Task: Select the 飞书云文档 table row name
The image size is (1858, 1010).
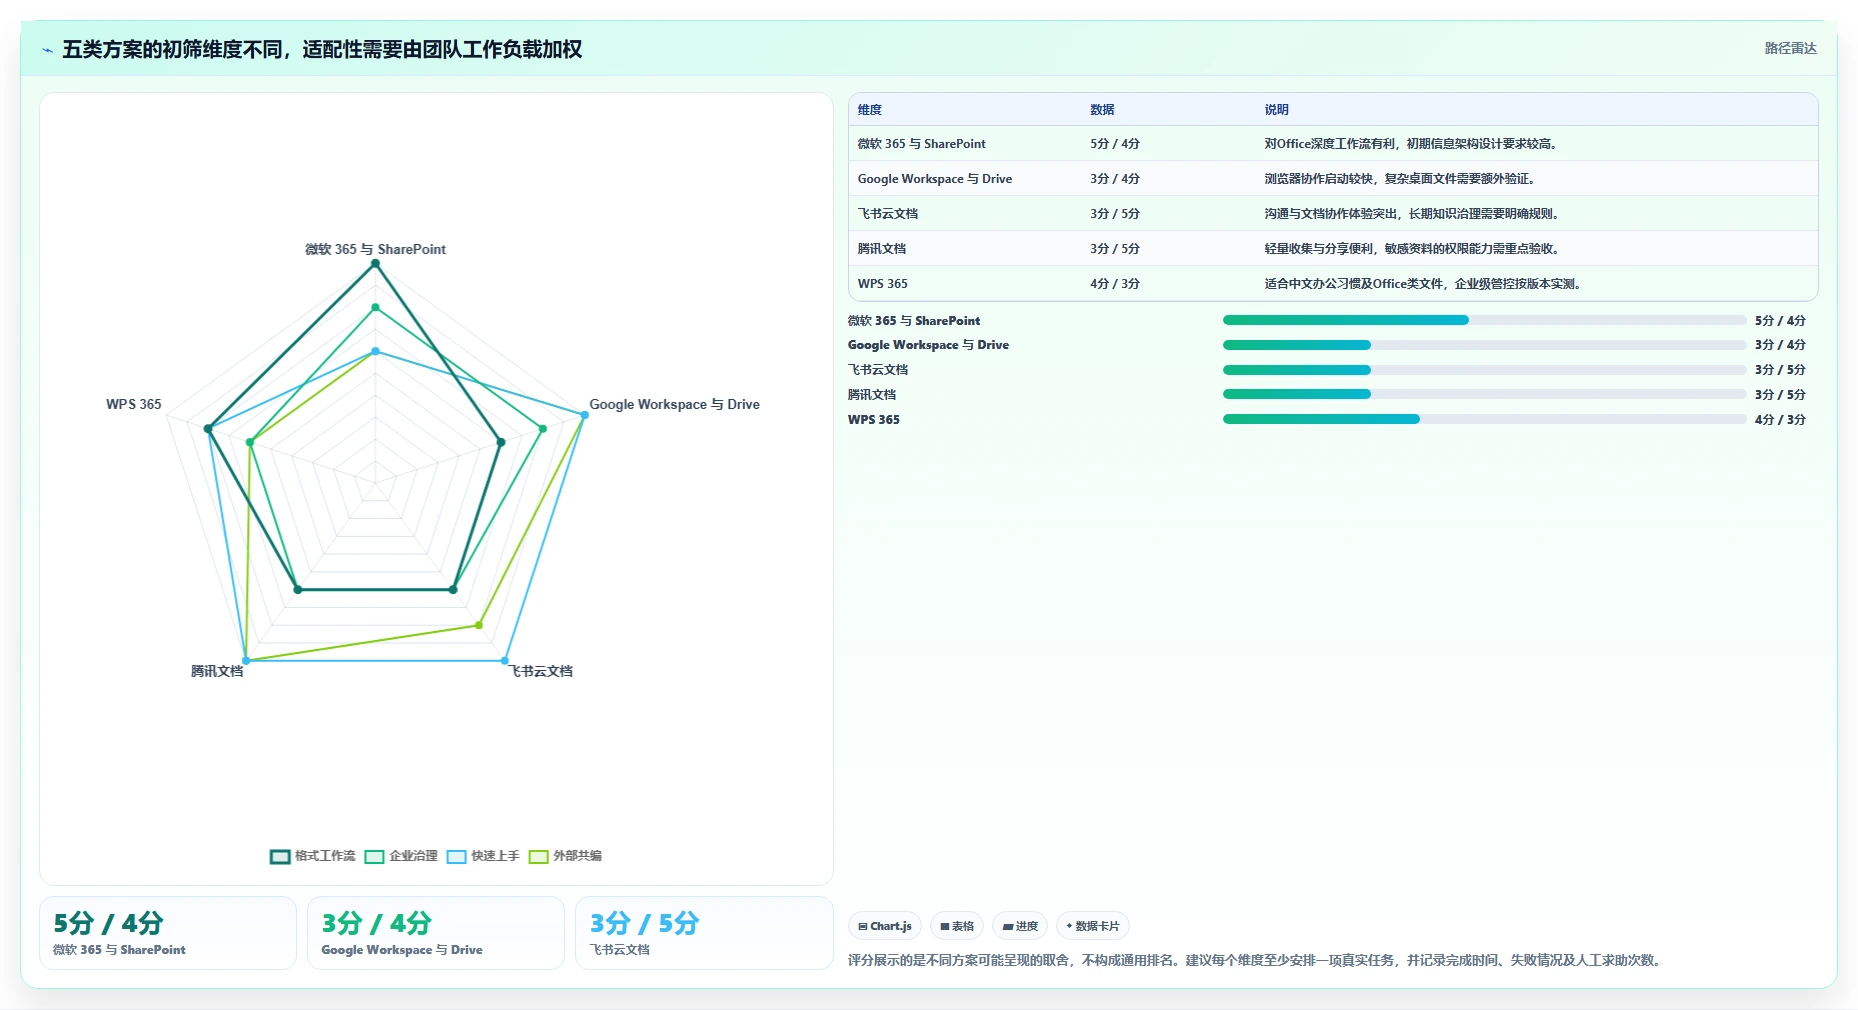Action: tap(887, 213)
